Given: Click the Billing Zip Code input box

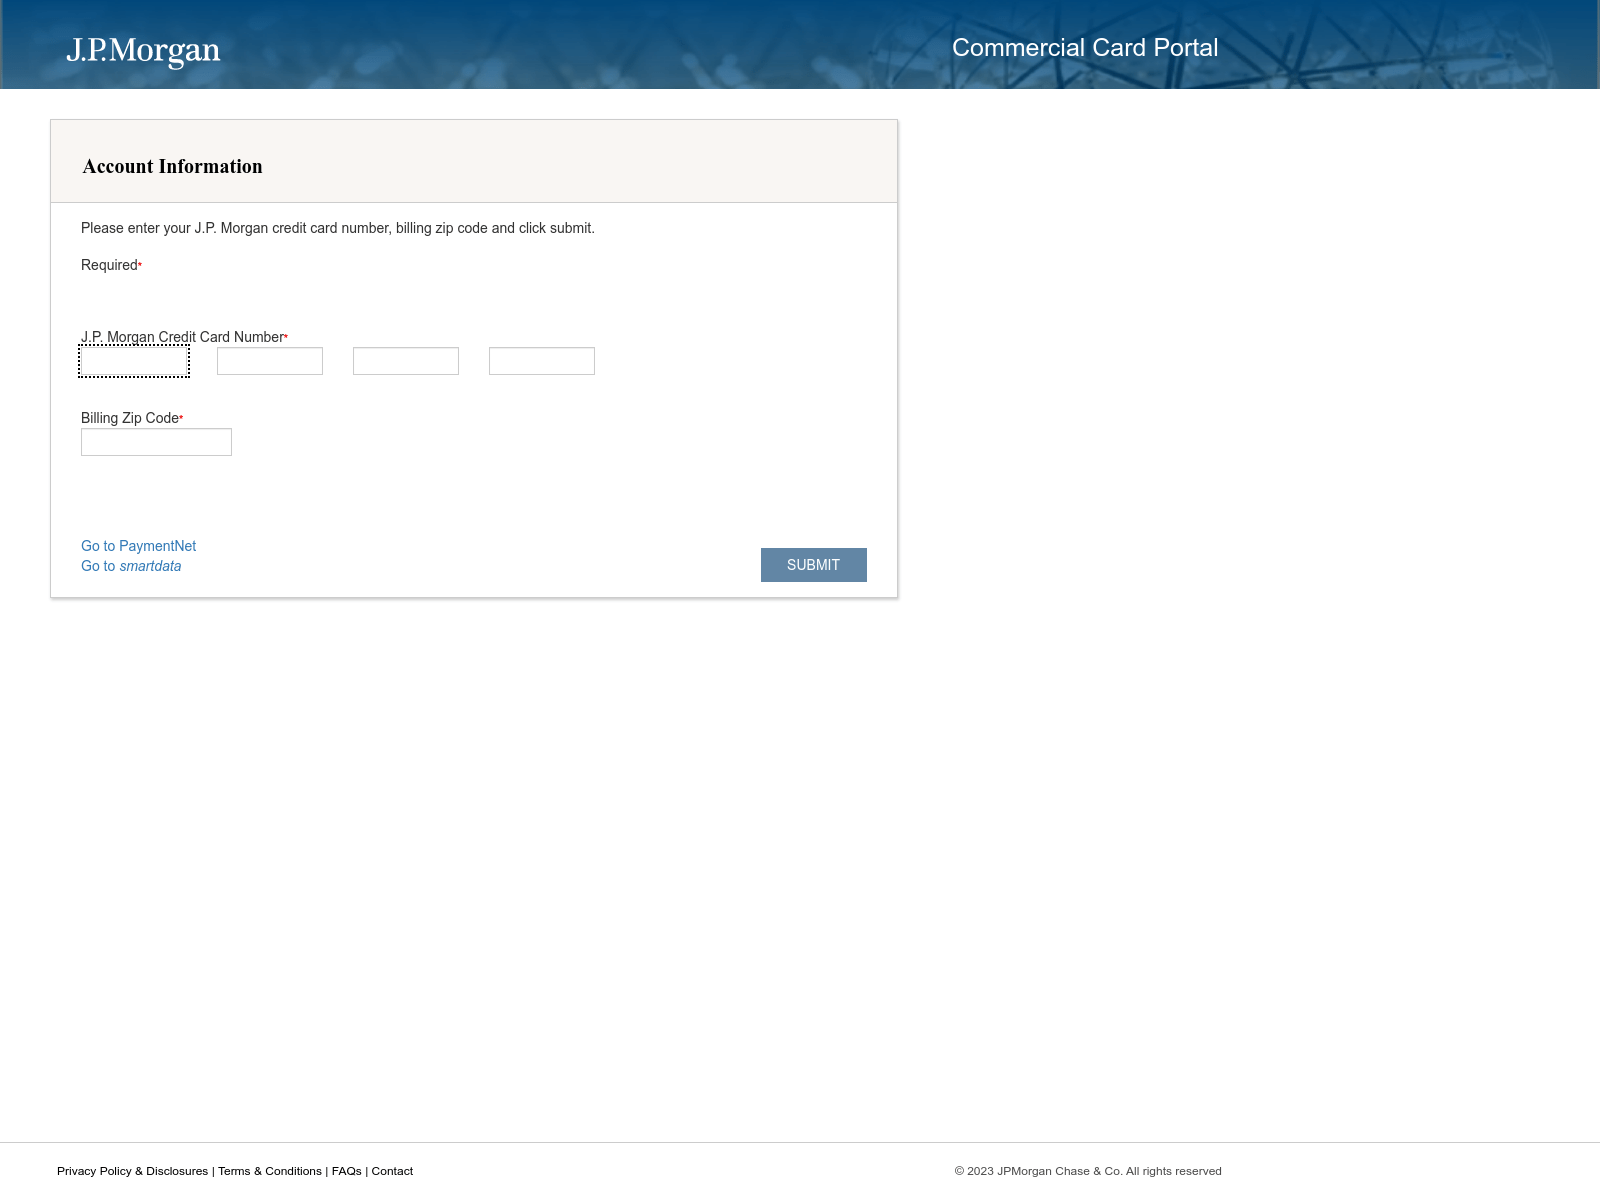Looking at the screenshot, I should point(156,442).
